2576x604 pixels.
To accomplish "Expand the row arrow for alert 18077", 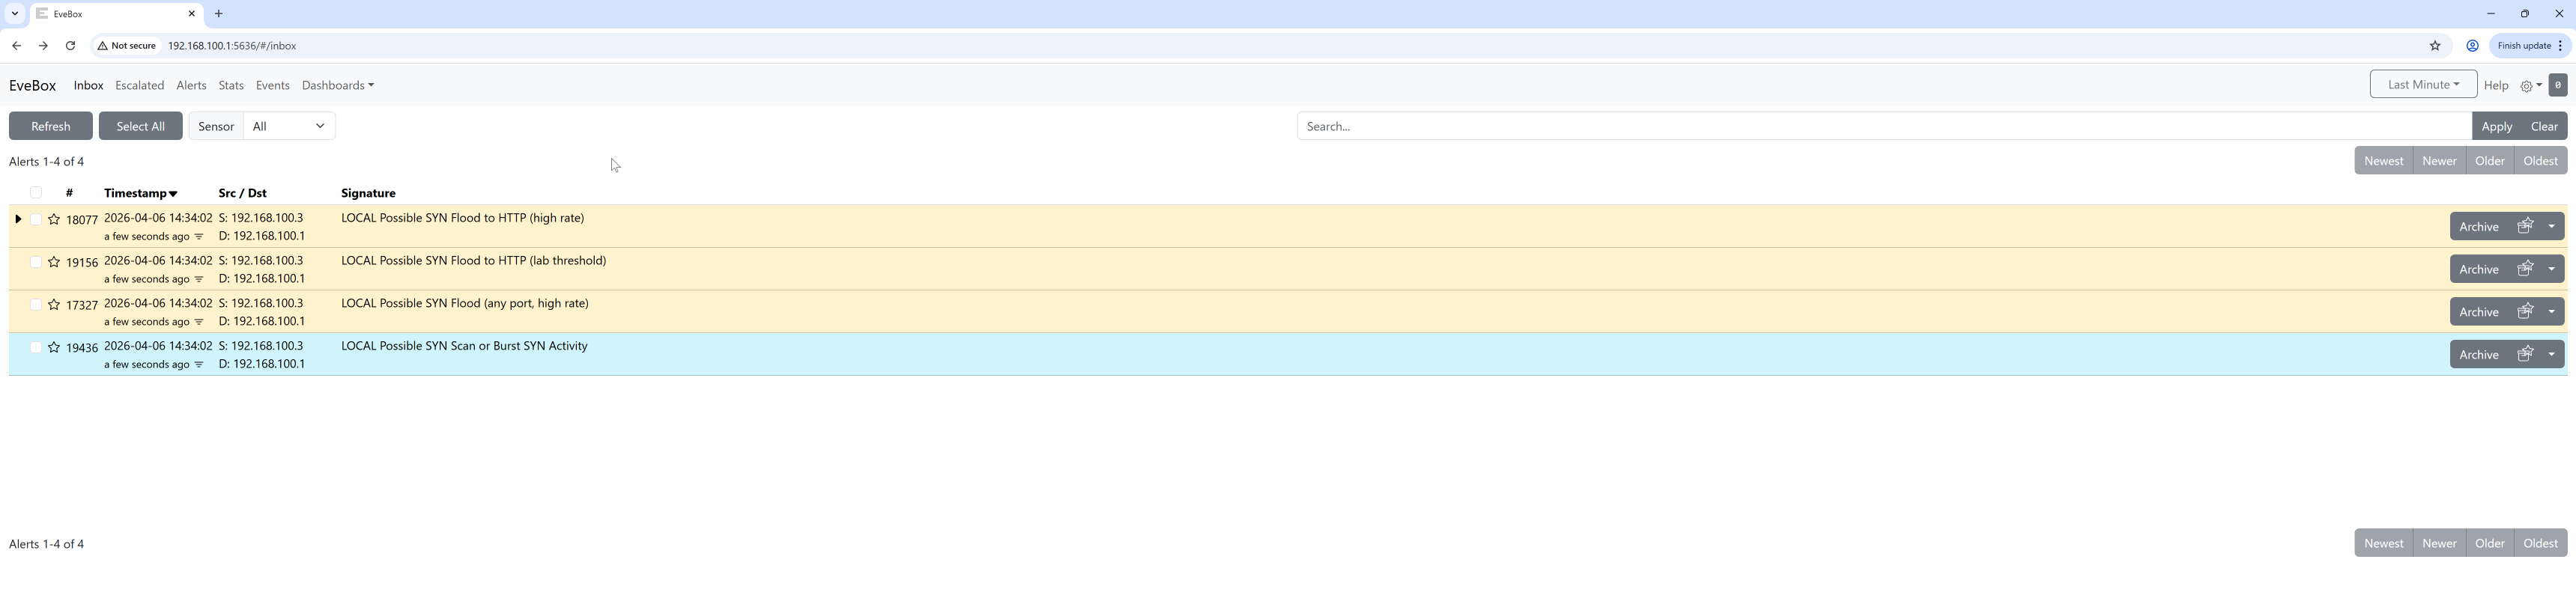I will 18,219.
